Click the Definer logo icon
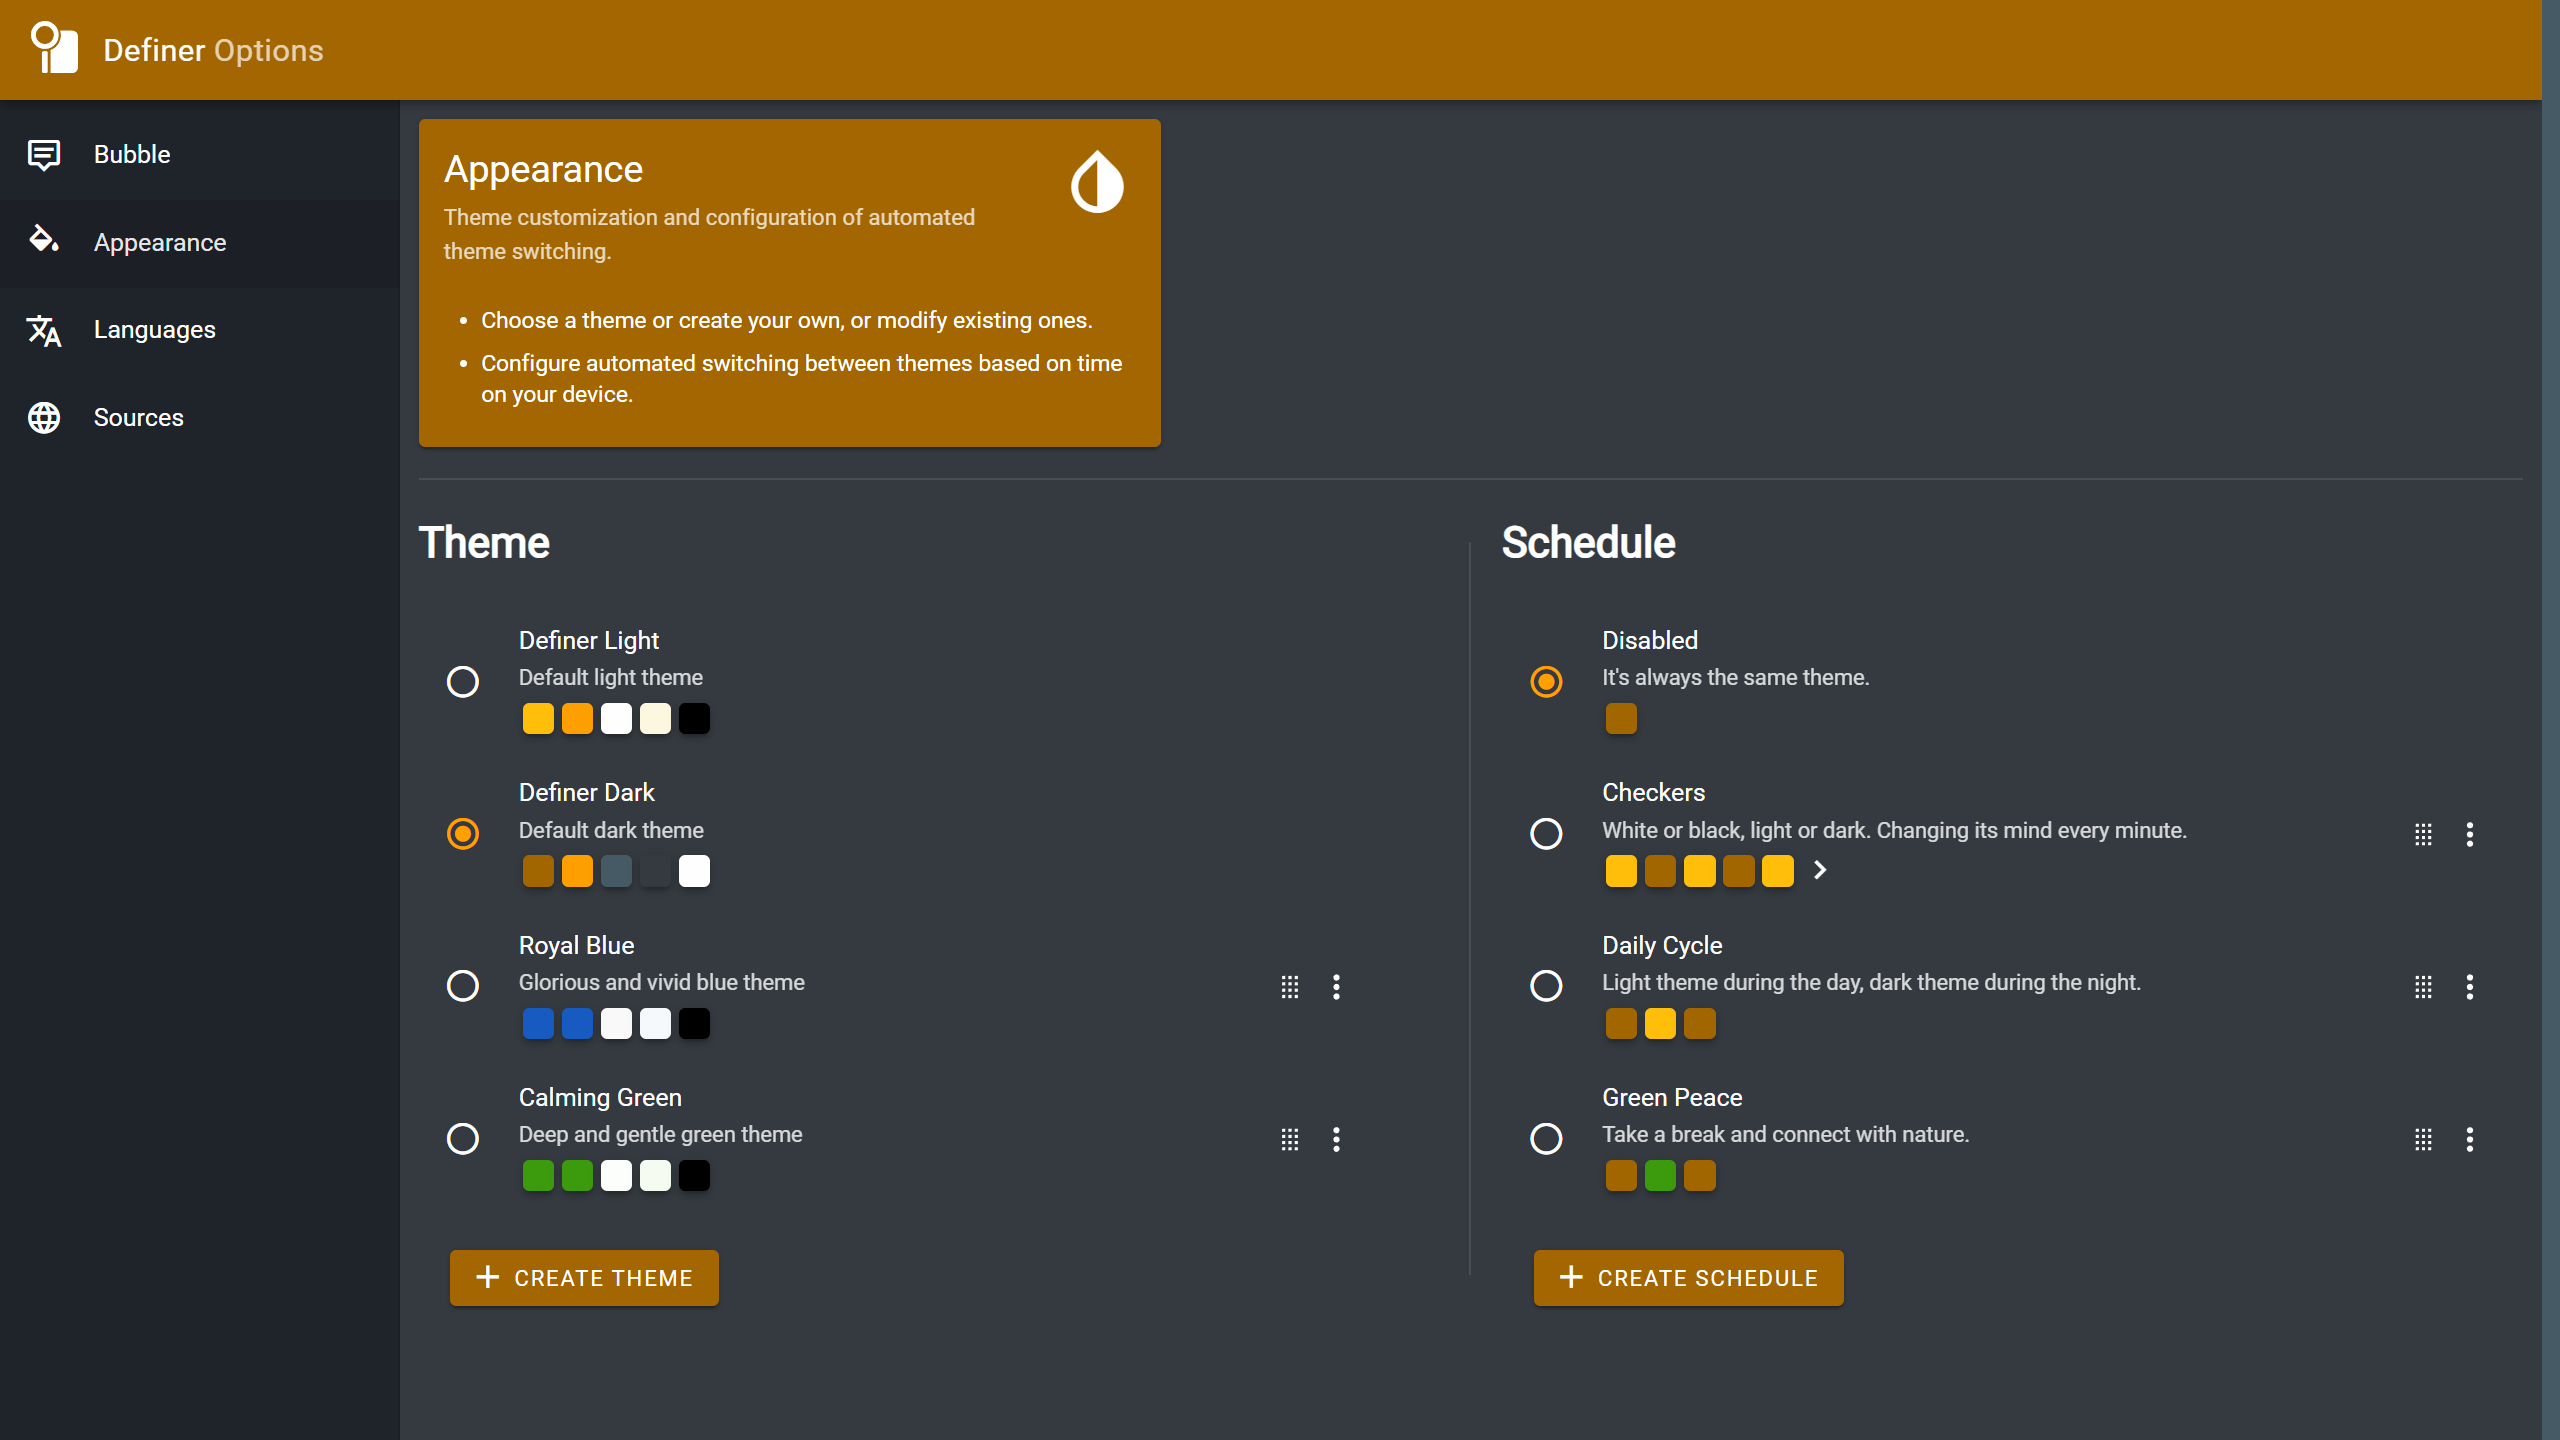Image resolution: width=2560 pixels, height=1440 pixels. [x=54, y=48]
